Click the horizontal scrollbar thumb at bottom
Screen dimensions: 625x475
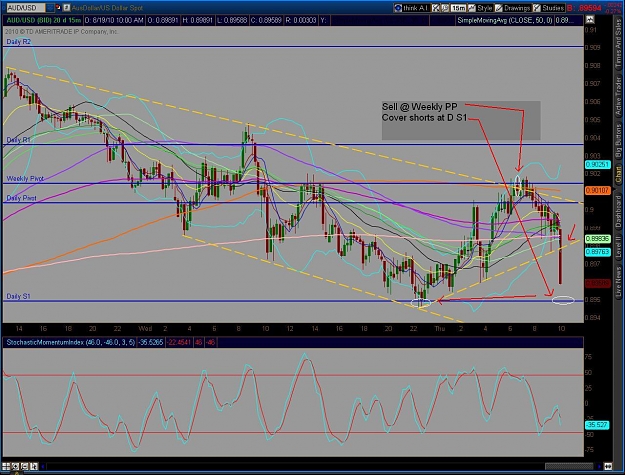click(x=570, y=466)
